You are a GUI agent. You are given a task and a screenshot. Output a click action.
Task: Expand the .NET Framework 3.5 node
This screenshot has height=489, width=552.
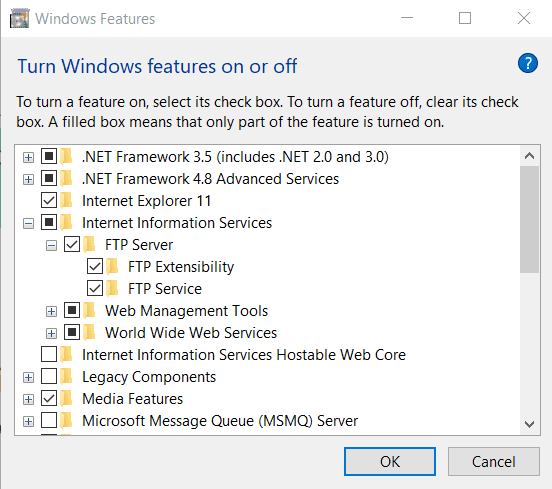(x=29, y=157)
